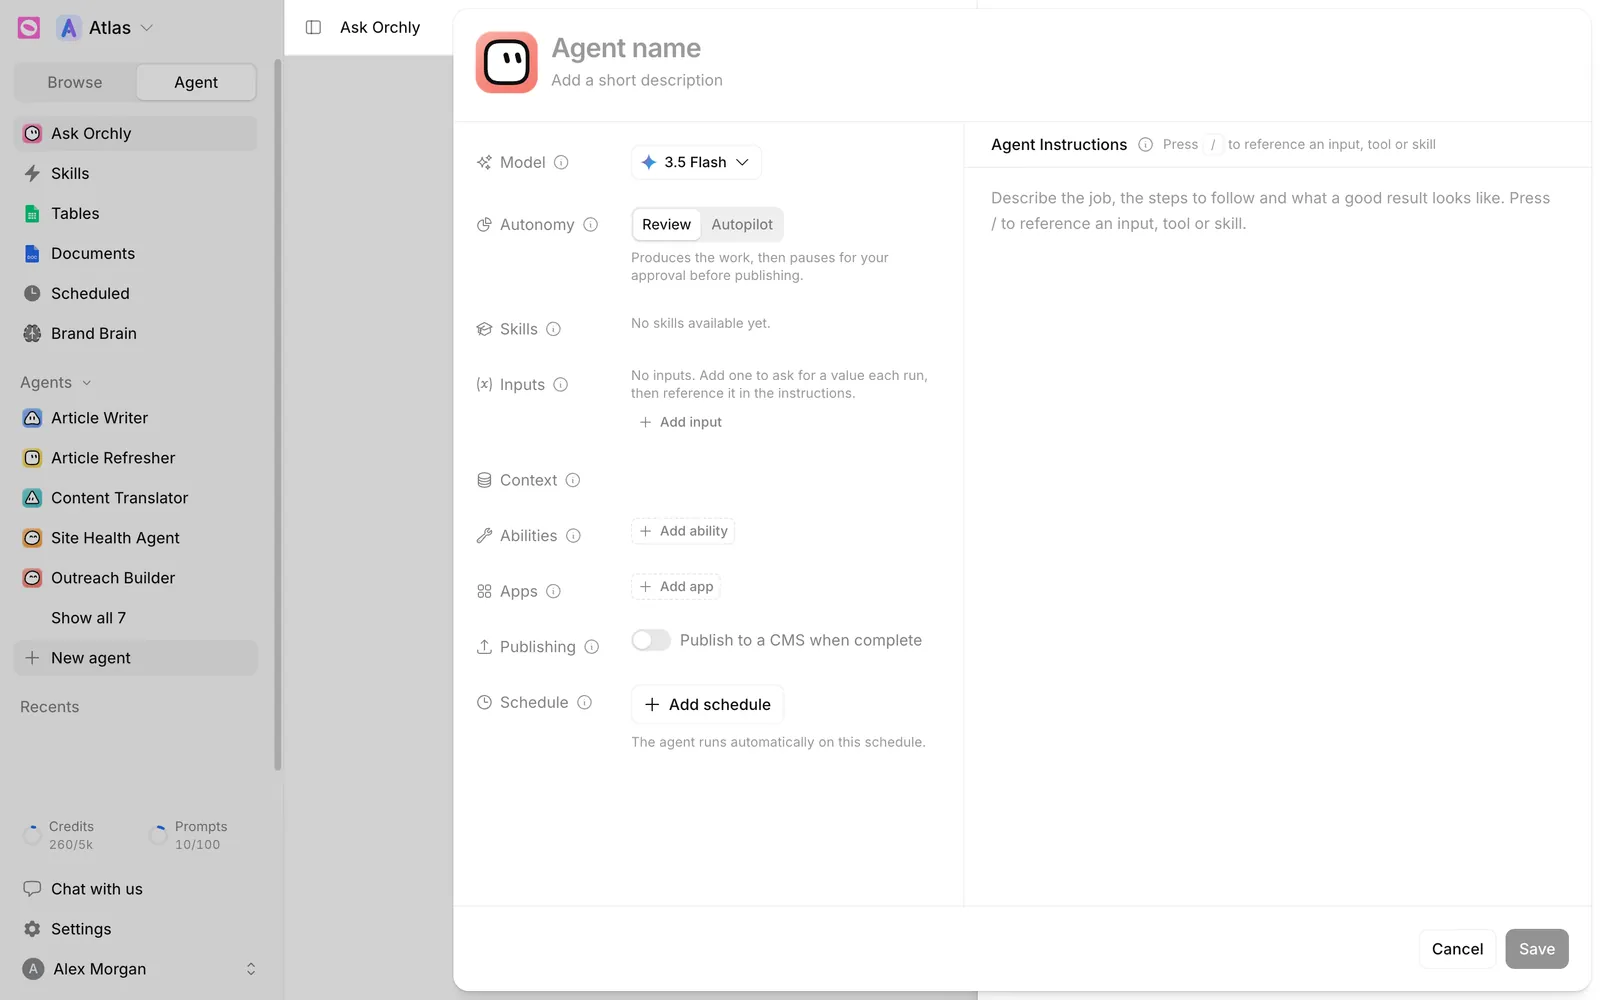Collapse the Agents section chevron
The image size is (1600, 1000).
pyautogui.click(x=87, y=383)
